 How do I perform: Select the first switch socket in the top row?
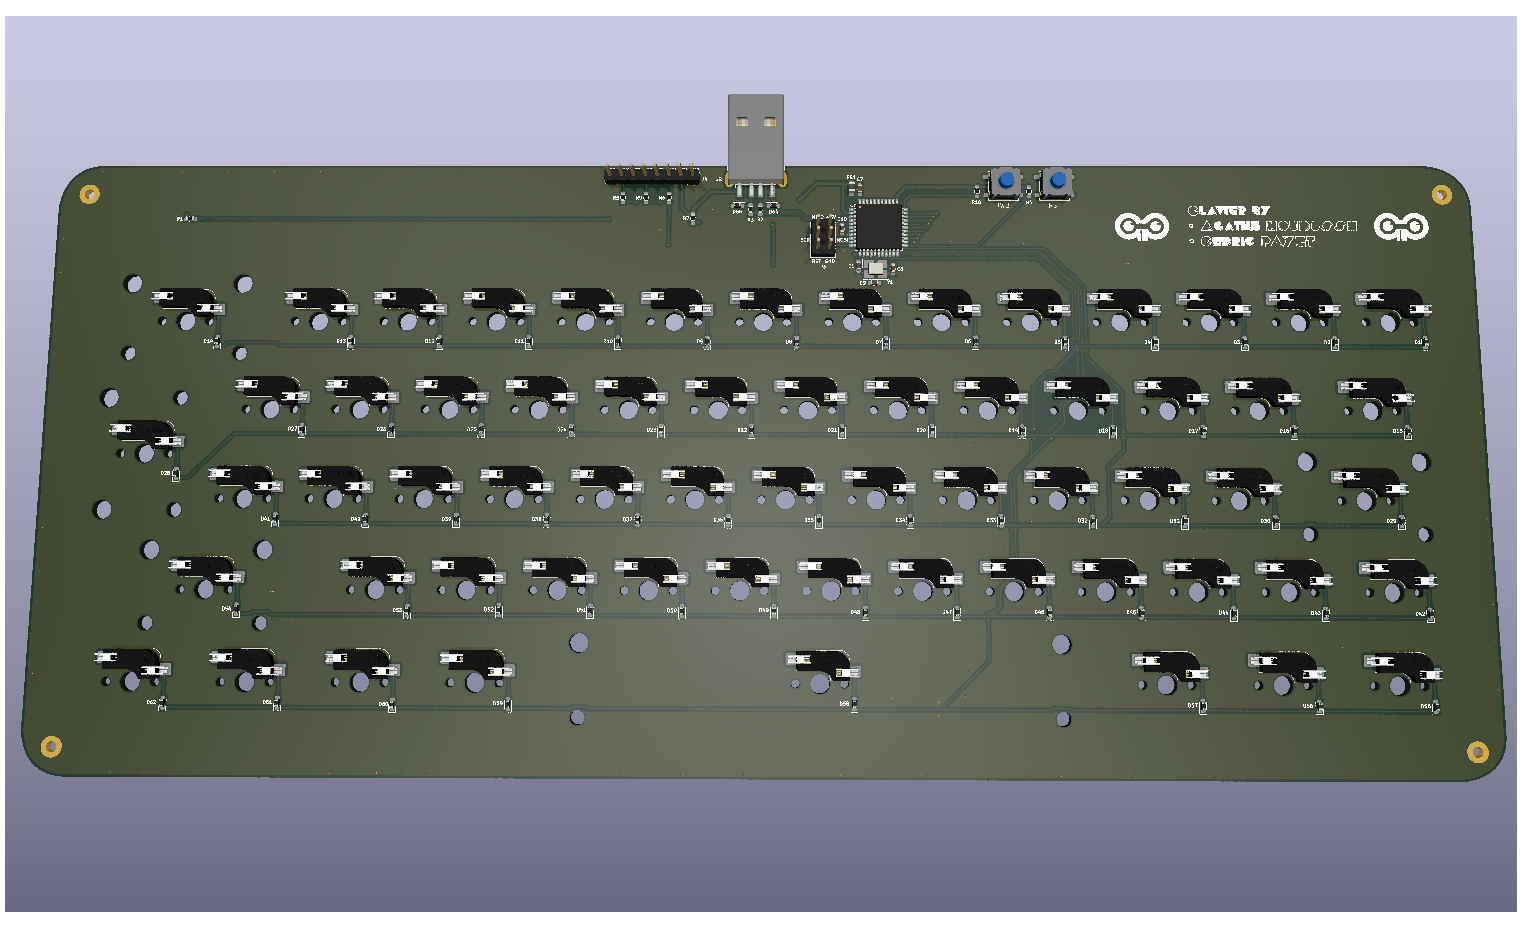click(187, 306)
